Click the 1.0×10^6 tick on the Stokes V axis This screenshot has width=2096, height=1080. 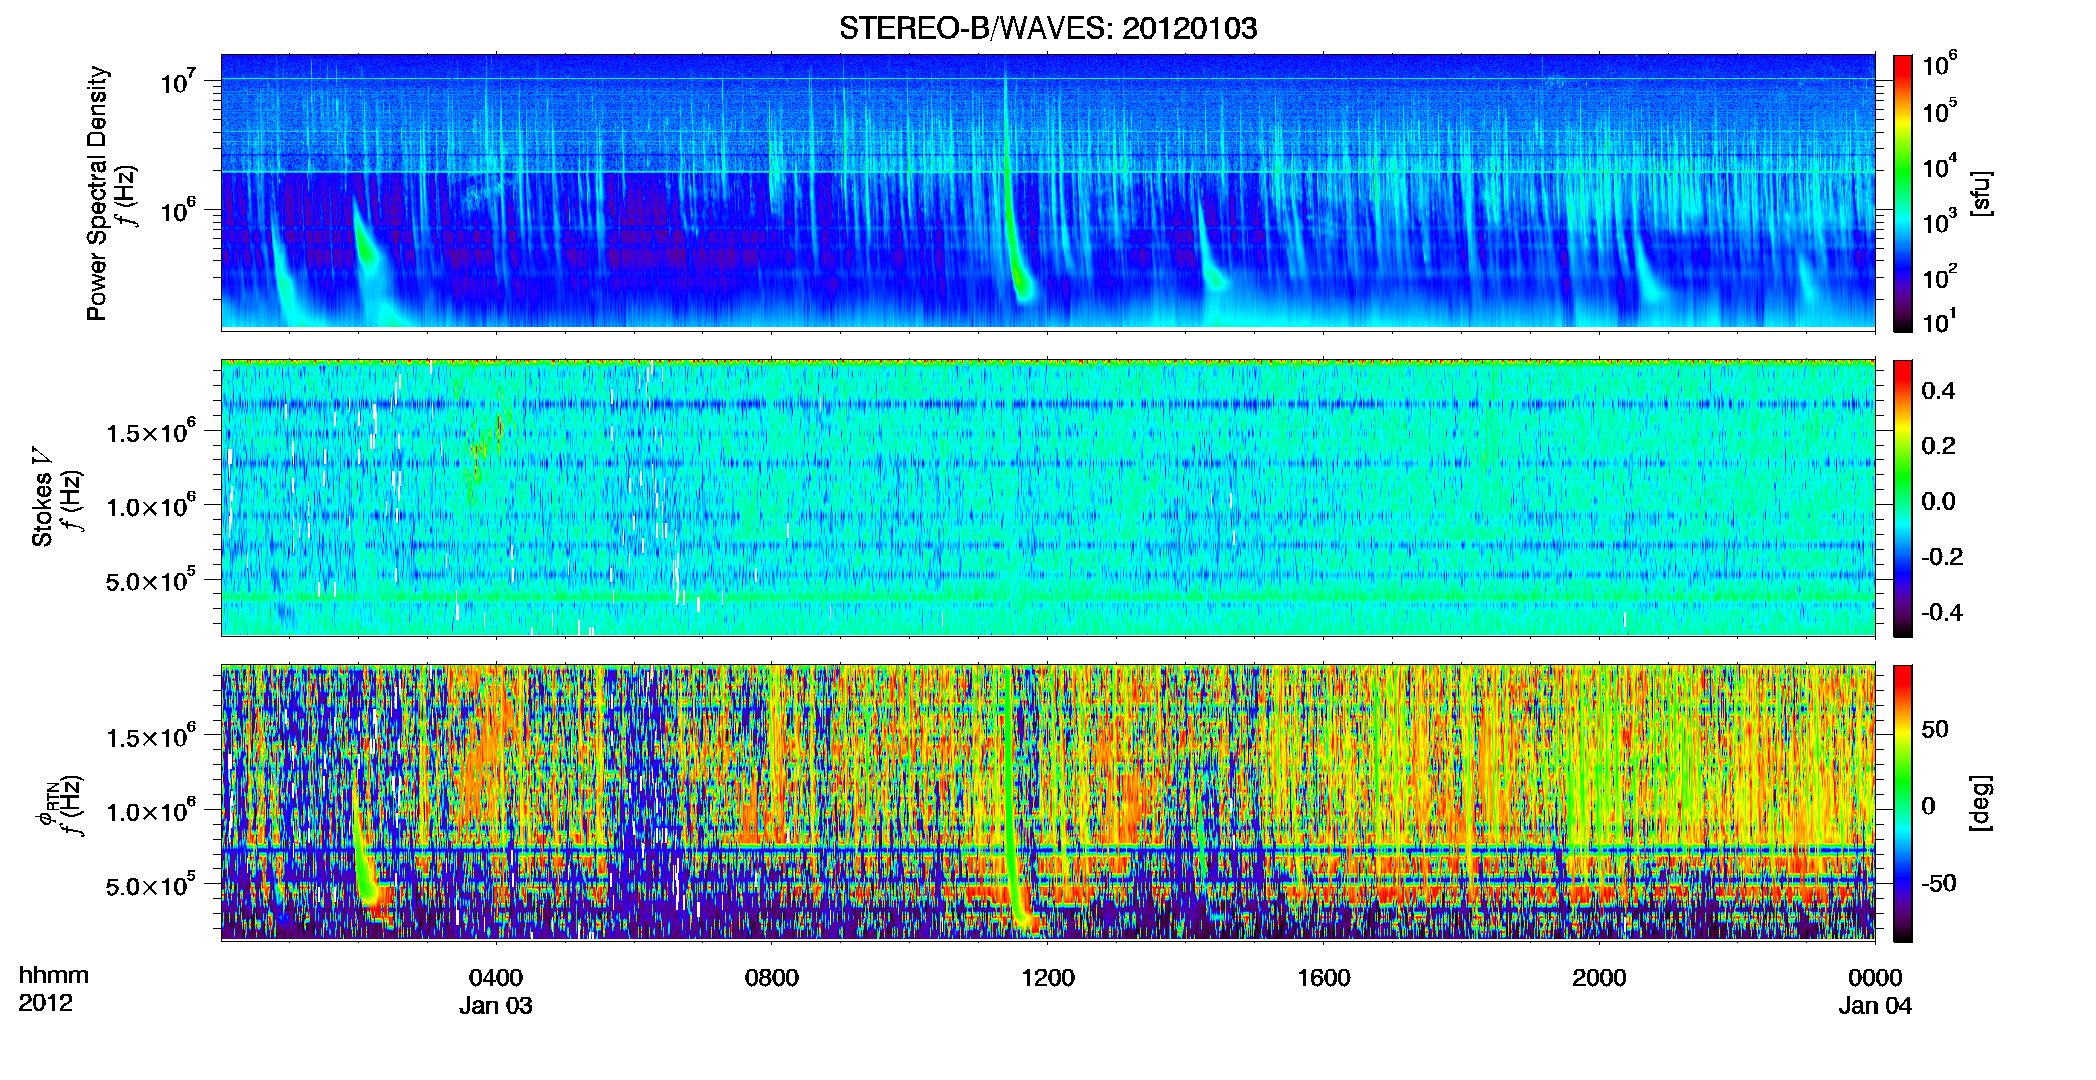tap(151, 506)
